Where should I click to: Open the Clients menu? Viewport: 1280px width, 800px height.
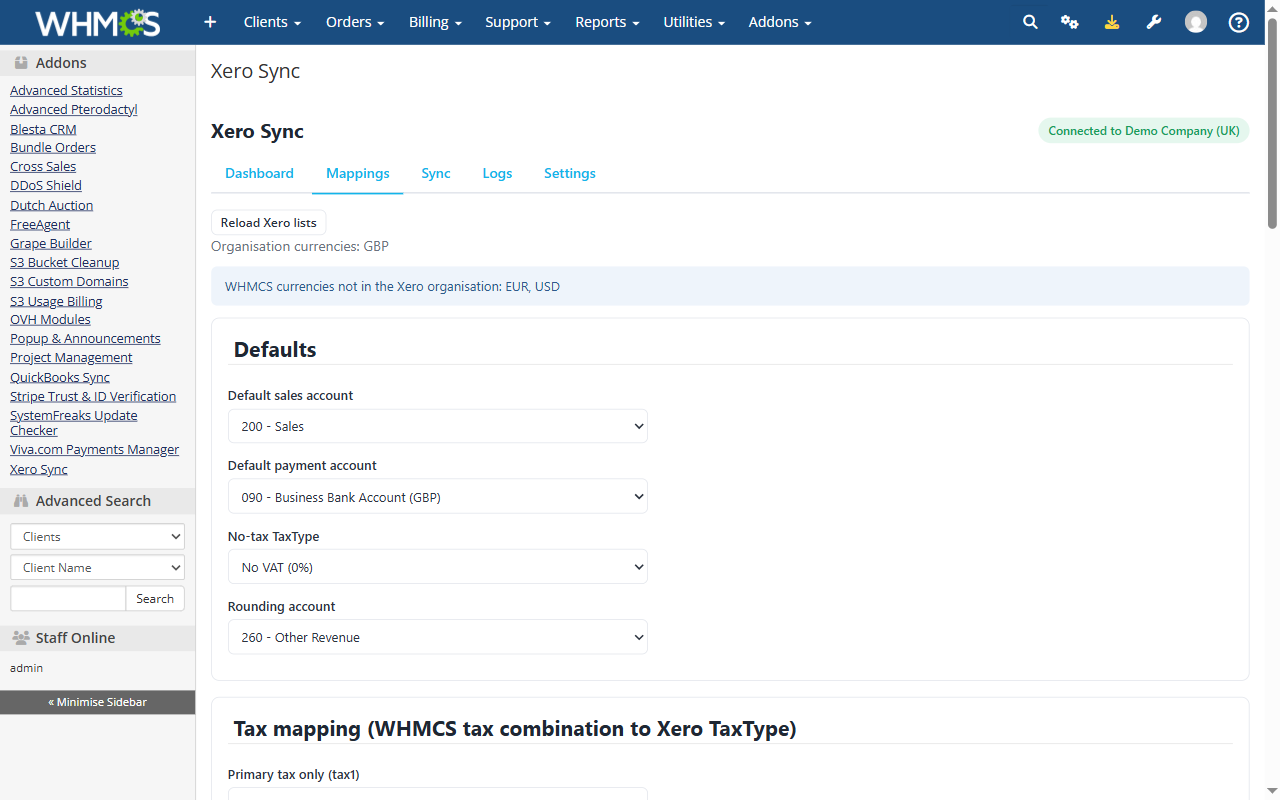tap(272, 22)
